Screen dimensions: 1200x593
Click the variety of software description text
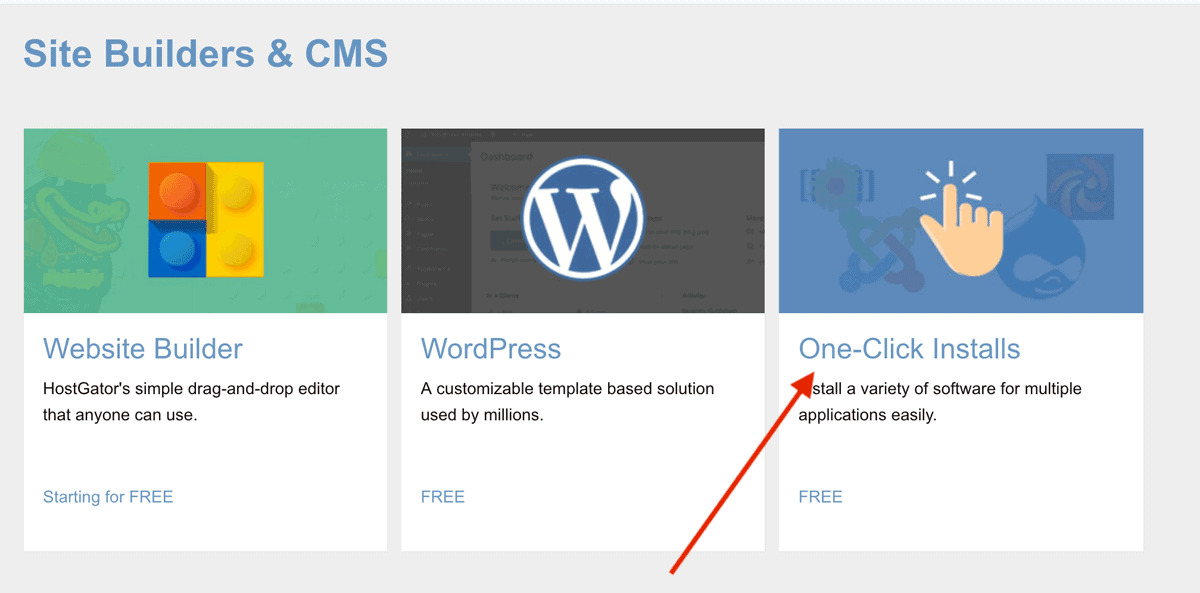[940, 401]
